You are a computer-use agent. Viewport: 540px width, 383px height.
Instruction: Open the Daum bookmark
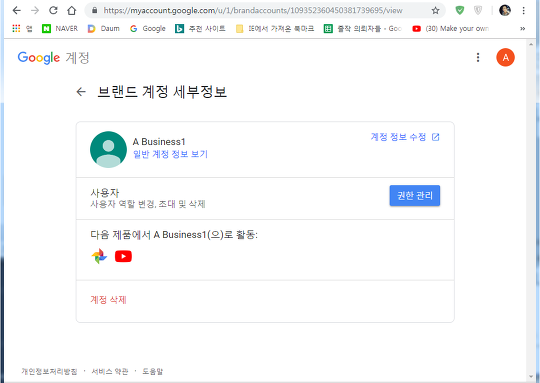tap(103, 29)
